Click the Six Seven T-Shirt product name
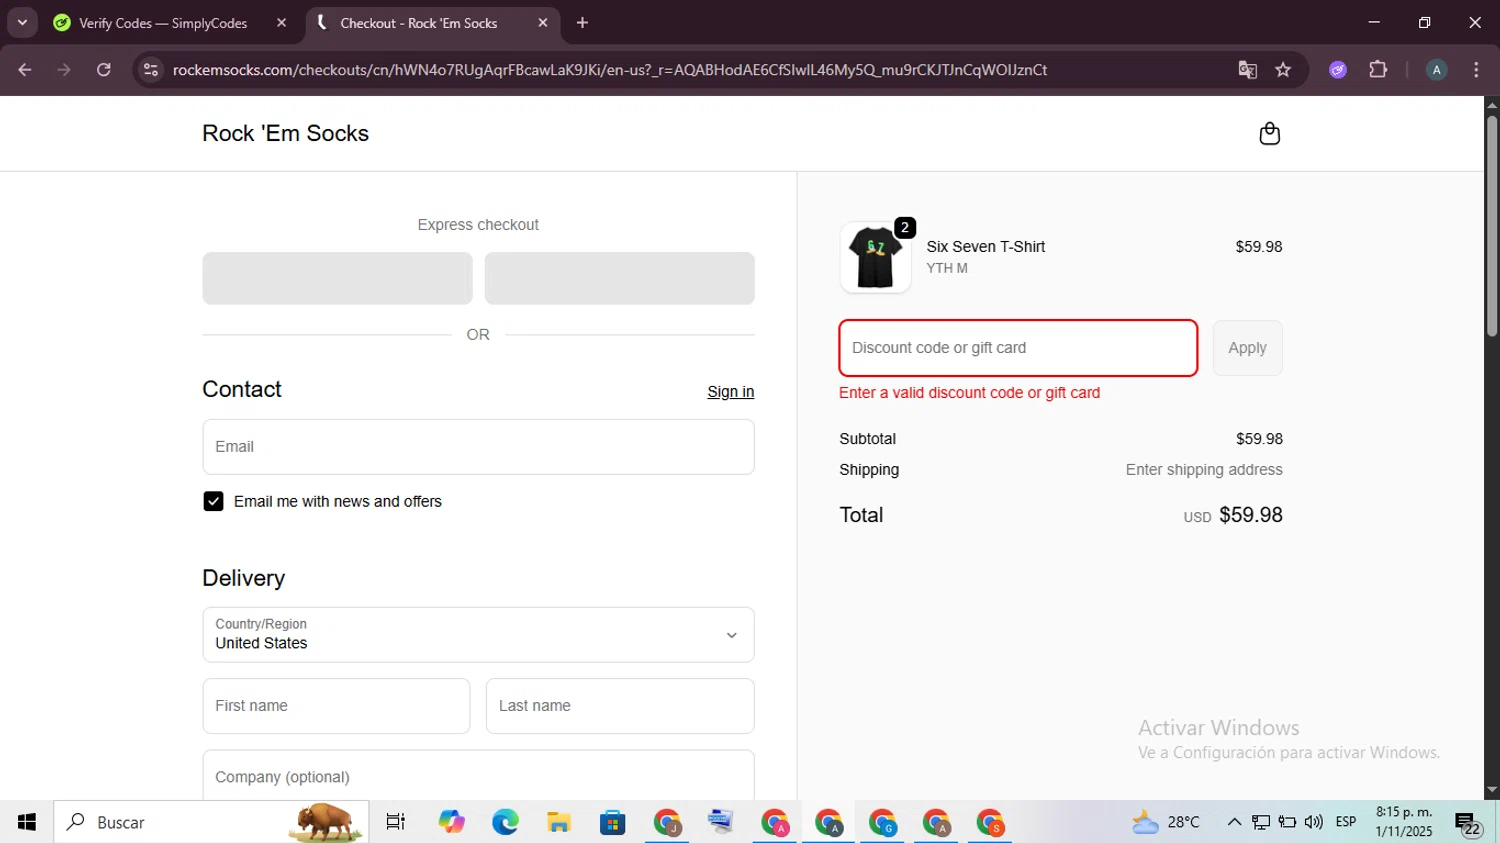Viewport: 1500px width, 843px height. [x=985, y=247]
